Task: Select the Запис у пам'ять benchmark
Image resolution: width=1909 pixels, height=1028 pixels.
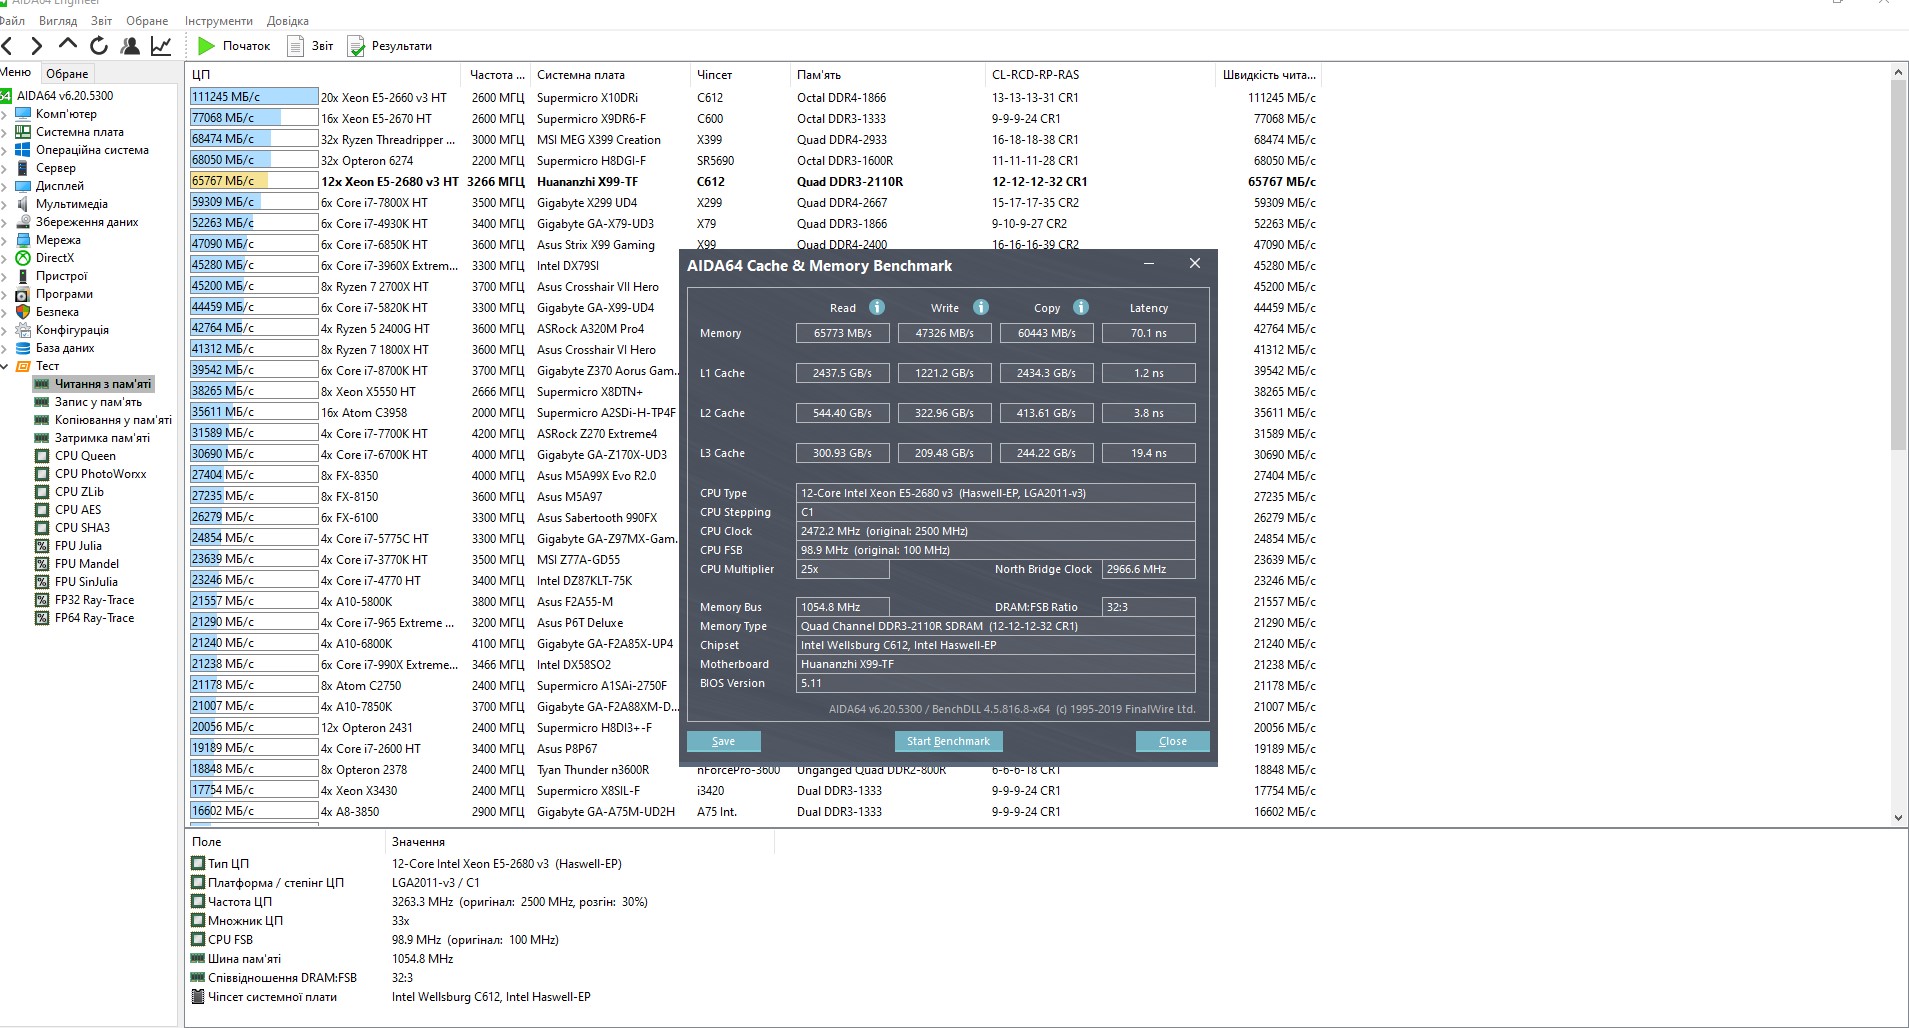Action: tap(98, 402)
